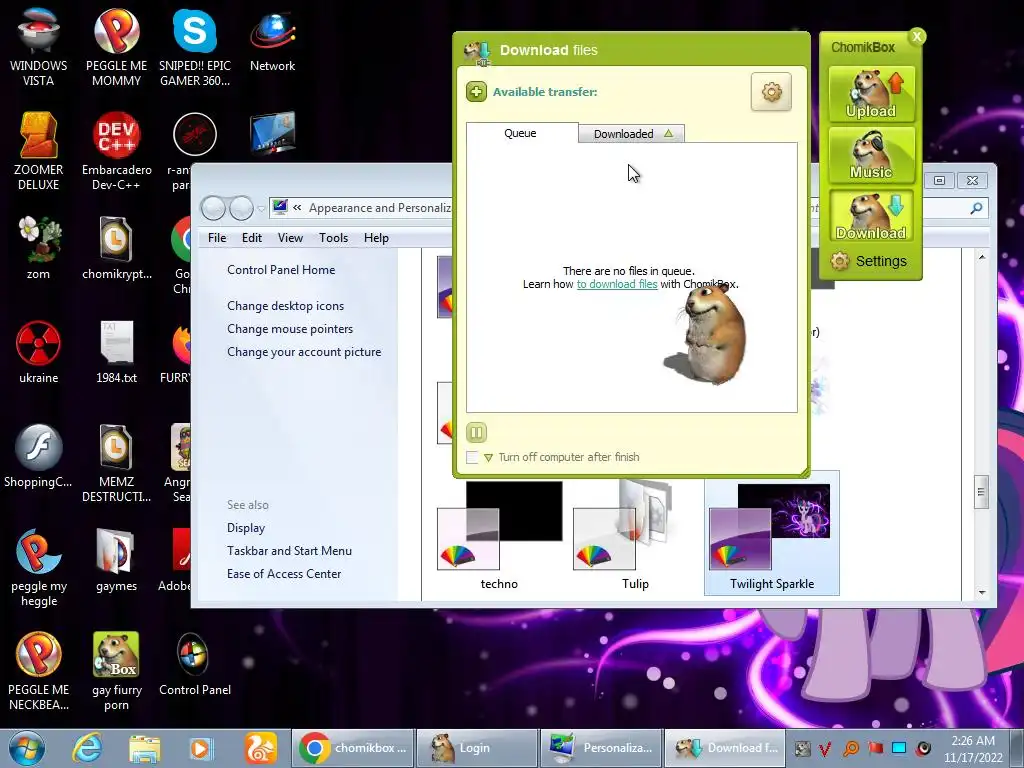The image size is (1024, 768).
Task: Open WINDOWS VISTA desktop icon
Action: tap(39, 46)
